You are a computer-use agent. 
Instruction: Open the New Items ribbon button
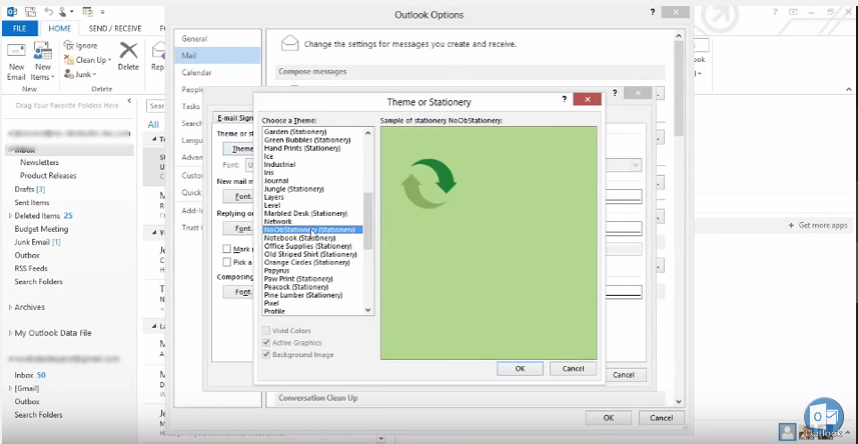tap(43, 61)
